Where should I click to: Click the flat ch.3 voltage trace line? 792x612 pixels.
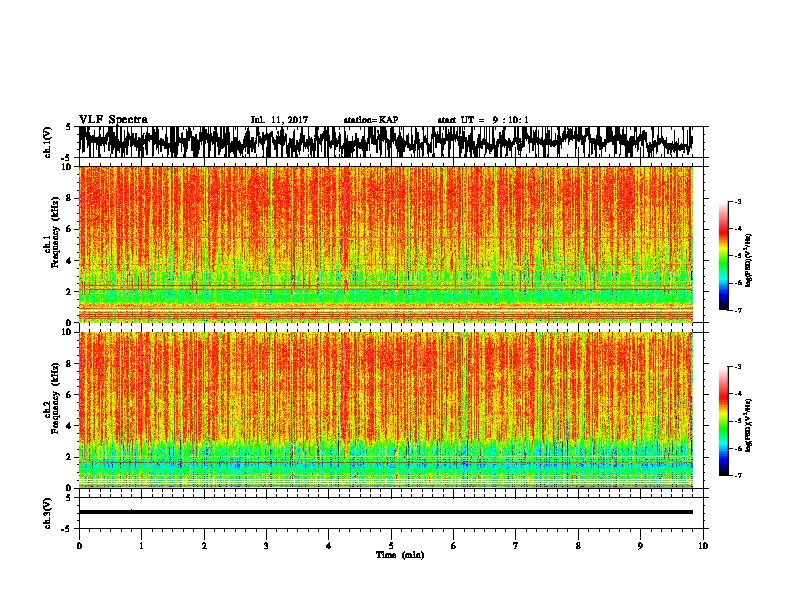[385, 512]
